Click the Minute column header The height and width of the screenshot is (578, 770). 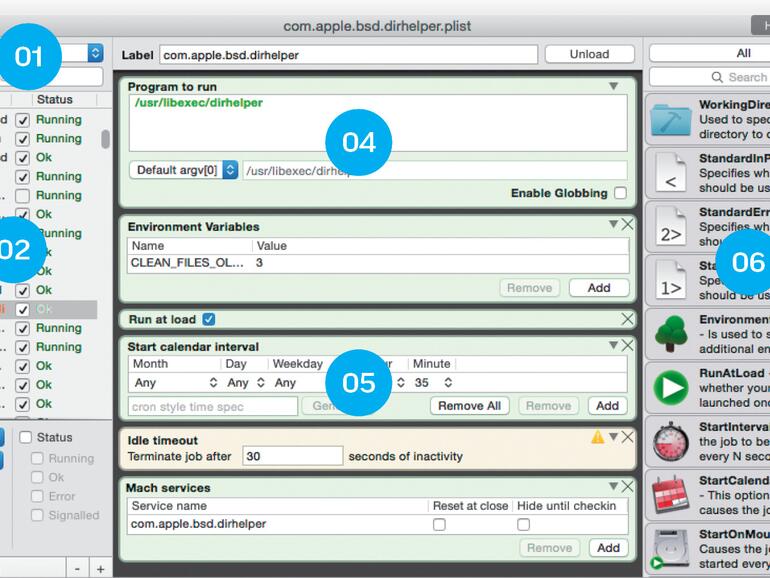tap(432, 364)
